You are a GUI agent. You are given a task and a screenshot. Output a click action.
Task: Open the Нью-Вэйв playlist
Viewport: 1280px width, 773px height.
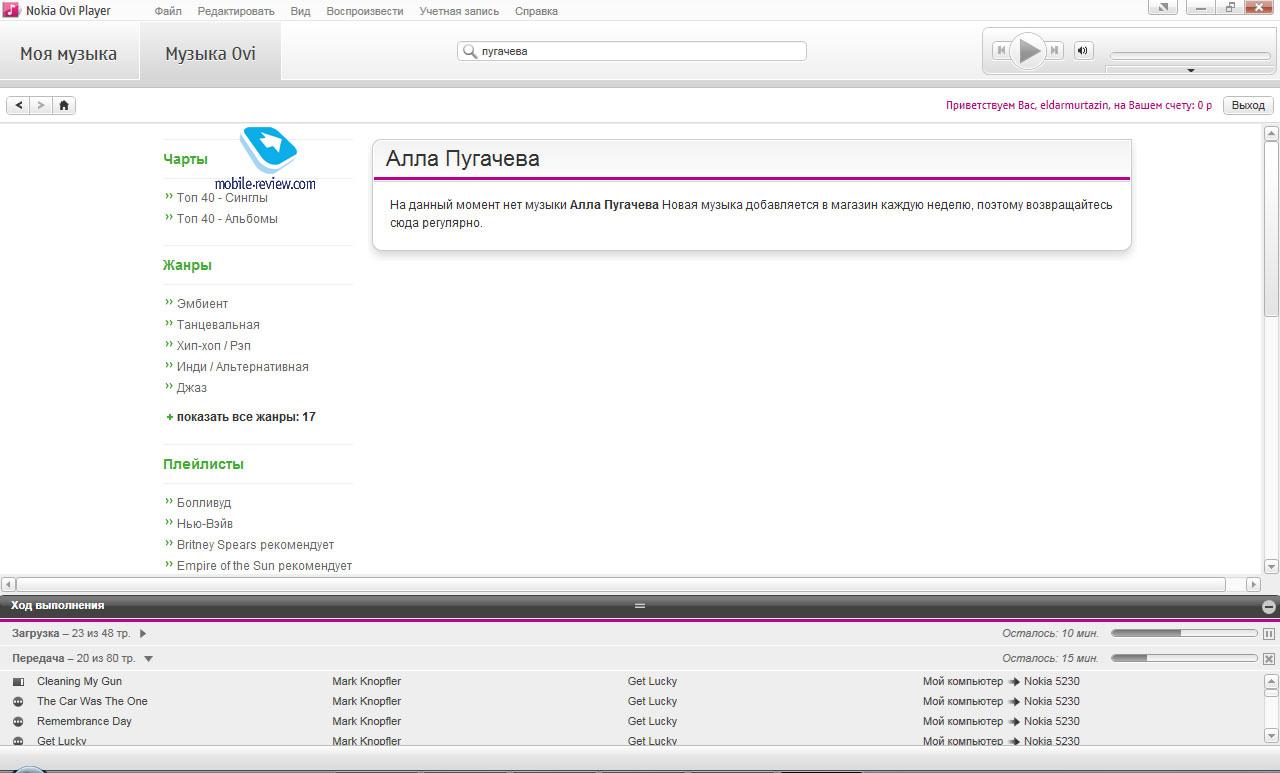205,523
